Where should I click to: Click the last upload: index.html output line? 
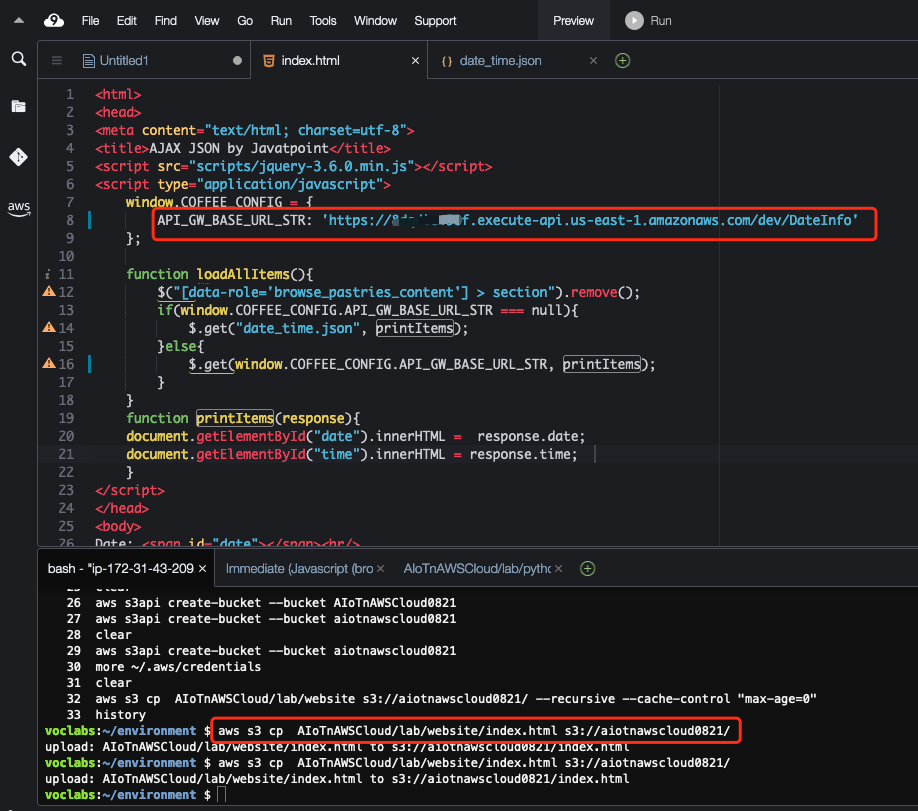[x=337, y=779]
